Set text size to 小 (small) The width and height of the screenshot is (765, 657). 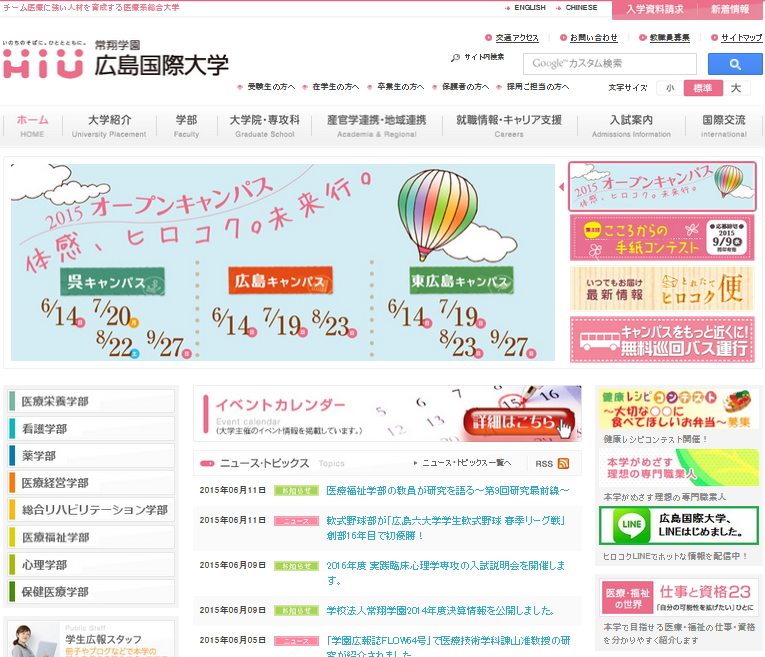coord(669,88)
